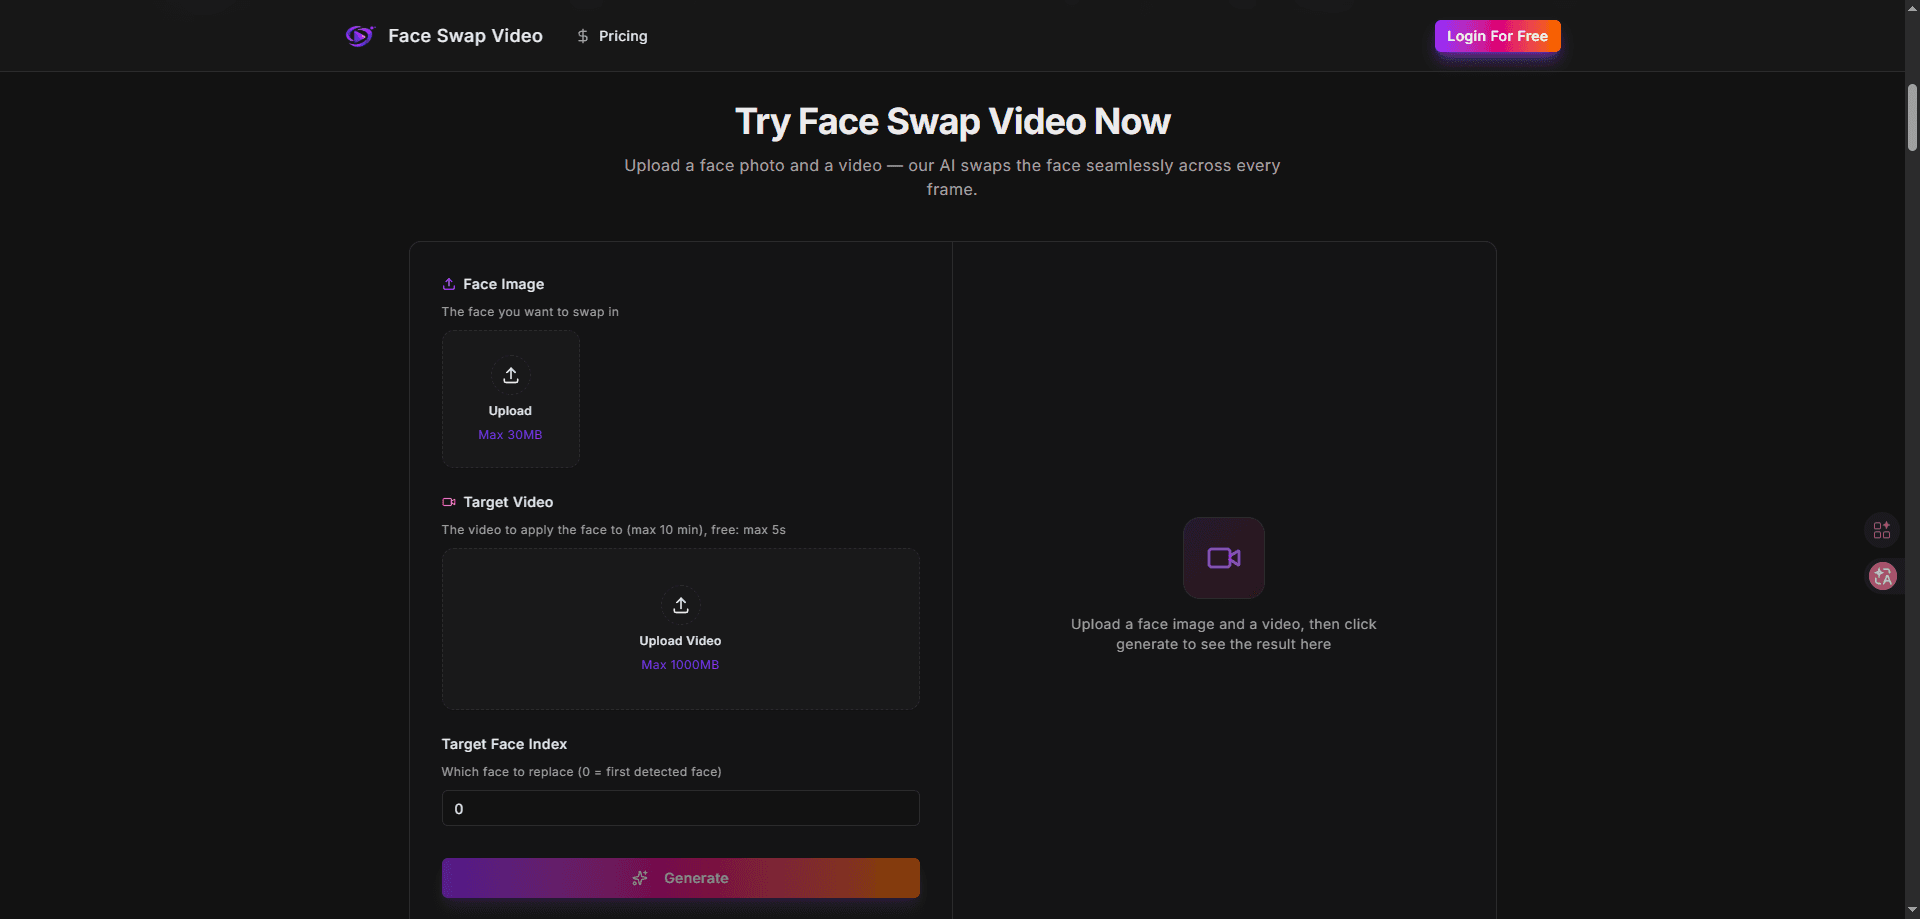Click the dollar sign icon beside Pricing
This screenshot has height=919, width=1920.
point(583,35)
